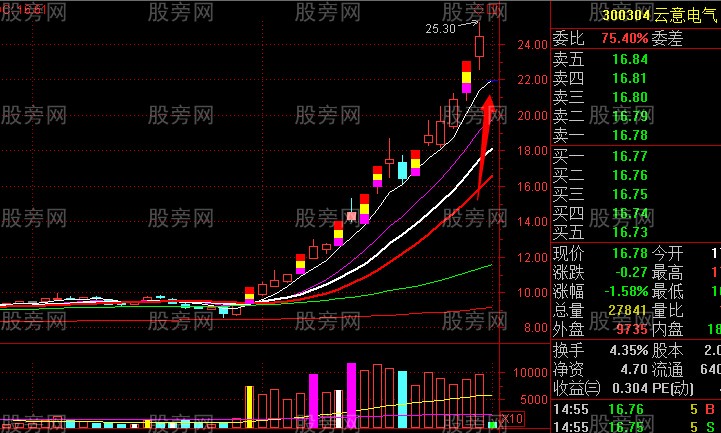Select the 14:55 tick priced 16.76
Screen dimensions: 721x433
click(x=626, y=409)
